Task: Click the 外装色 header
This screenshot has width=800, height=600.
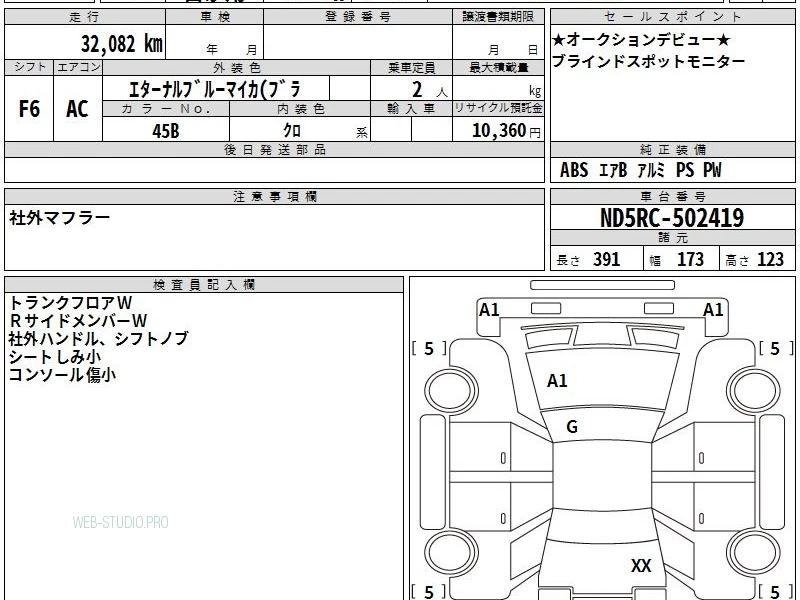Action: point(236,67)
